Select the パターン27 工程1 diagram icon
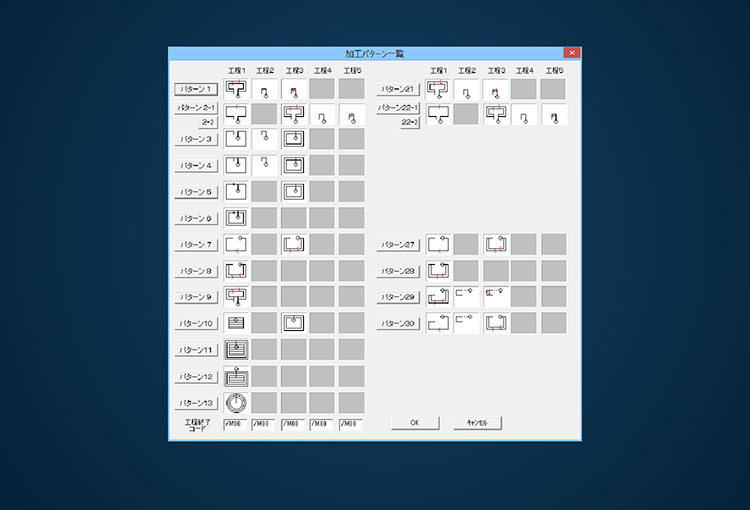Image resolution: width=750 pixels, height=510 pixels. 438,244
